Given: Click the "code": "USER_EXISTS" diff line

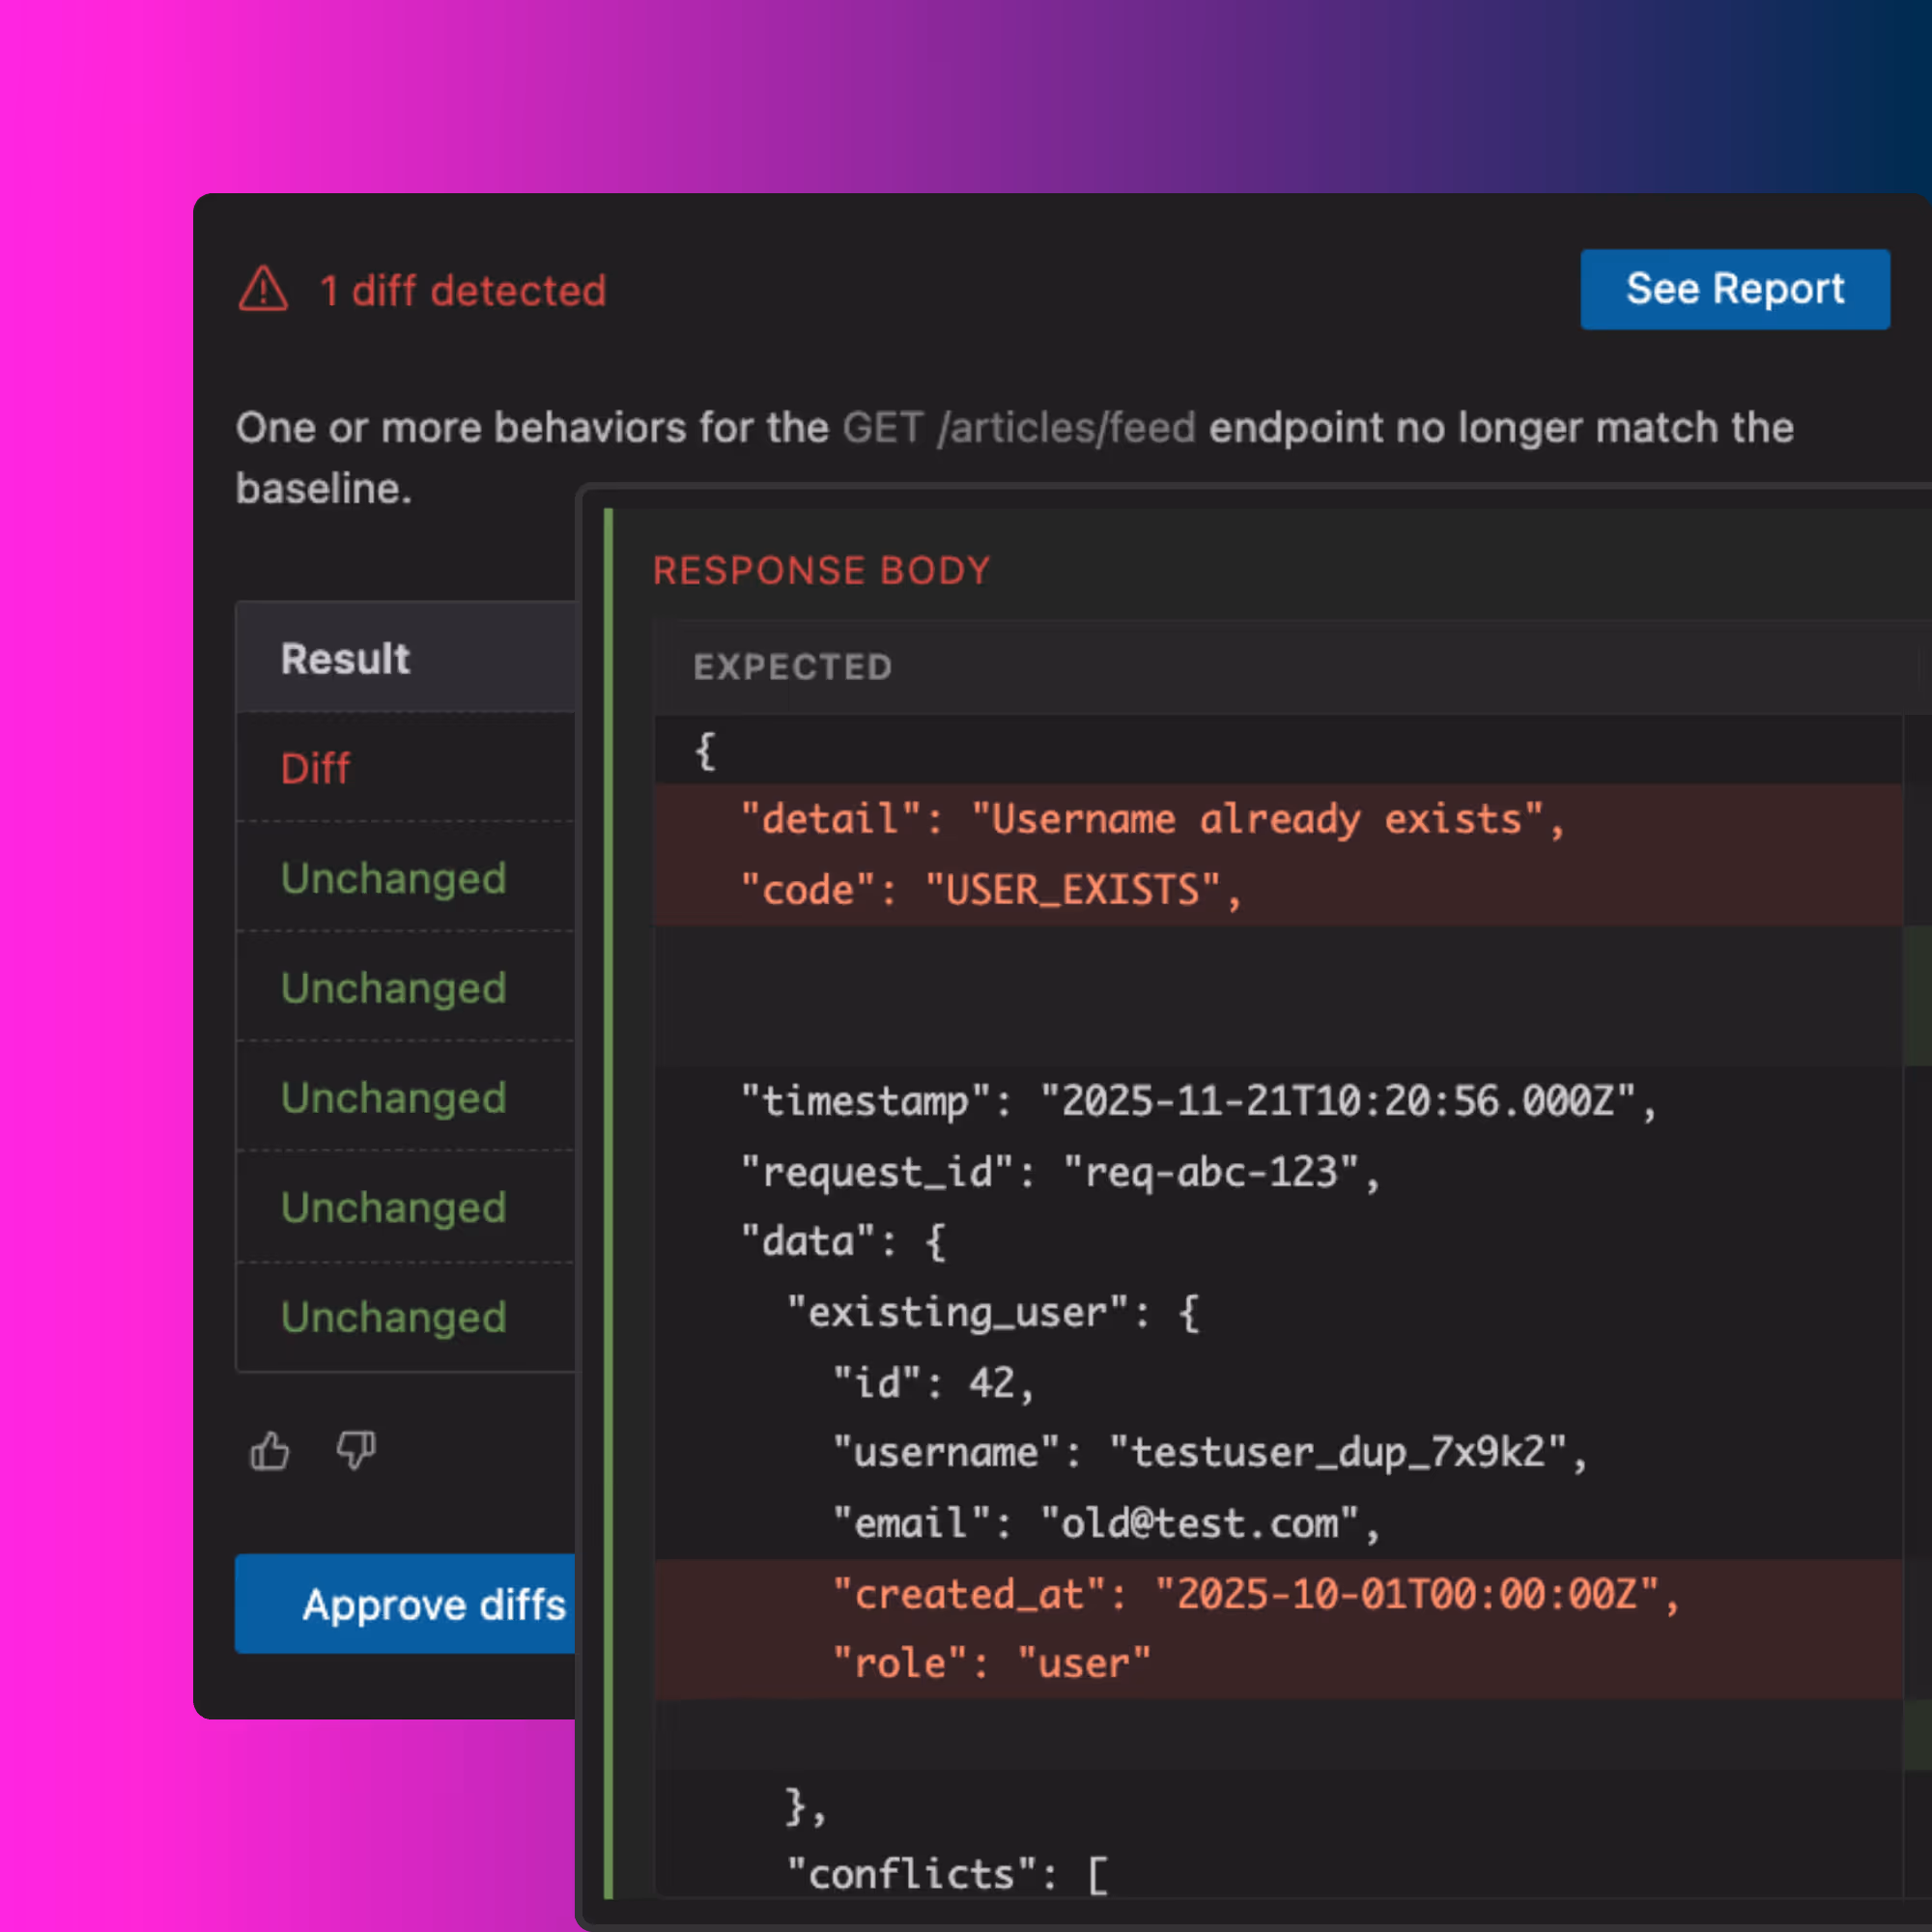Looking at the screenshot, I should pyautogui.click(x=990, y=890).
